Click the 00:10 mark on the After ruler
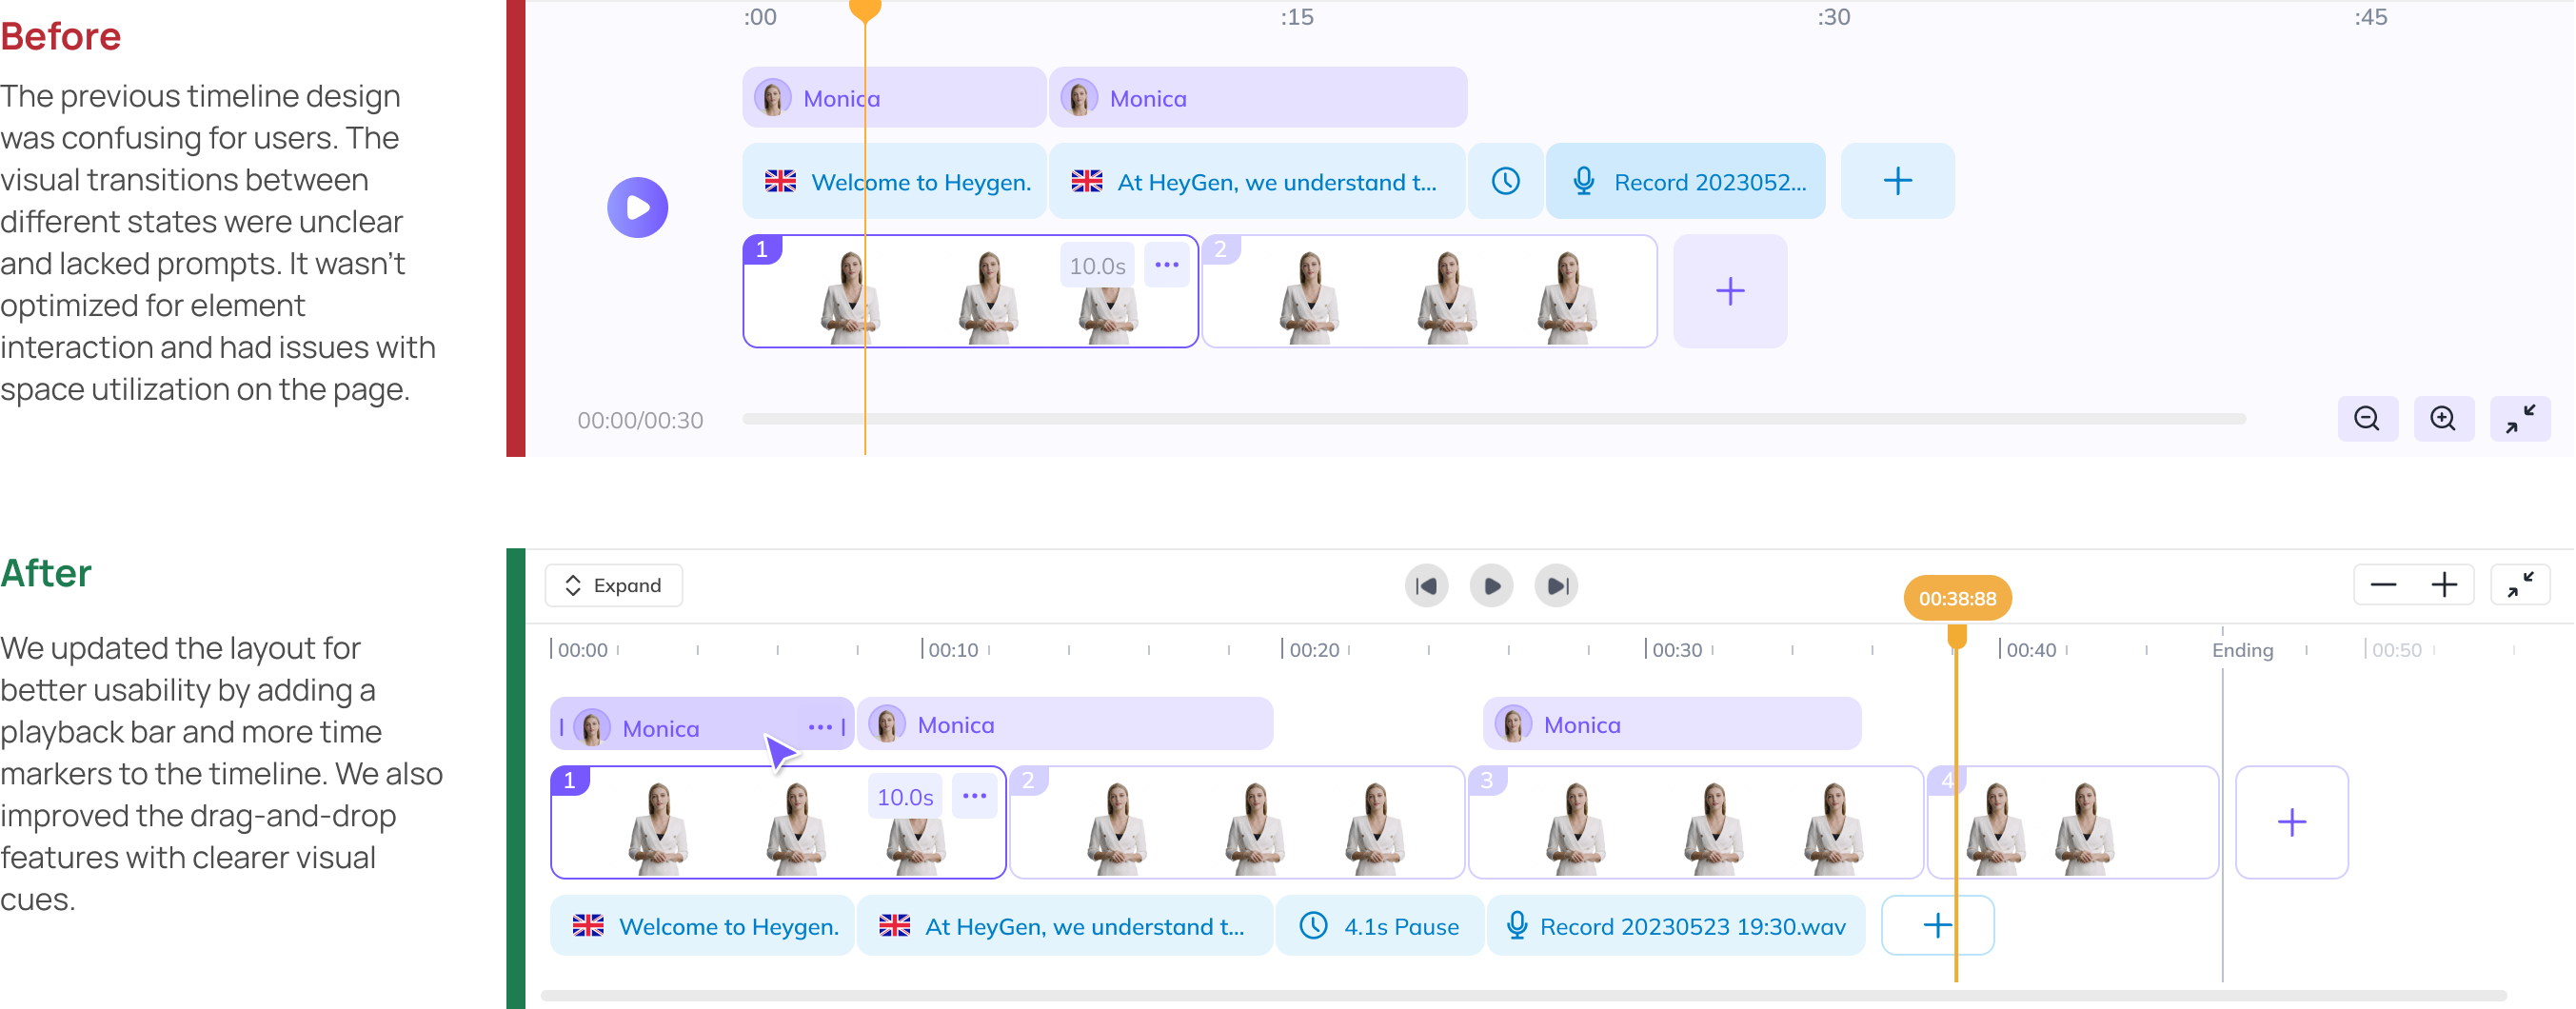 pyautogui.click(x=952, y=650)
